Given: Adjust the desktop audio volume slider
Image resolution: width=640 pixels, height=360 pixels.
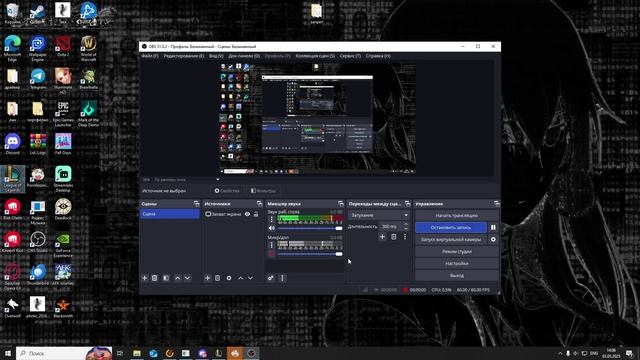Looking at the screenshot, I should pos(310,228).
